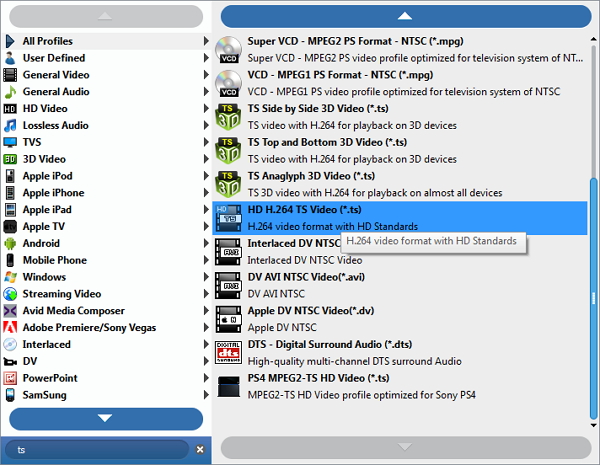The width and height of the screenshot is (600, 465).
Task: Expand the Interlaced submenu arrow
Action: pos(206,344)
